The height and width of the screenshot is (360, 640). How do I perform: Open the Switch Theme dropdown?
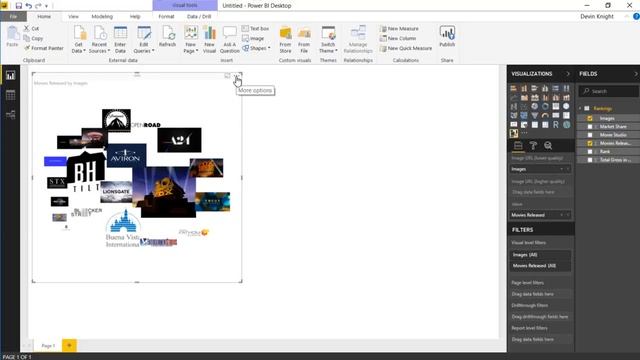328,40
